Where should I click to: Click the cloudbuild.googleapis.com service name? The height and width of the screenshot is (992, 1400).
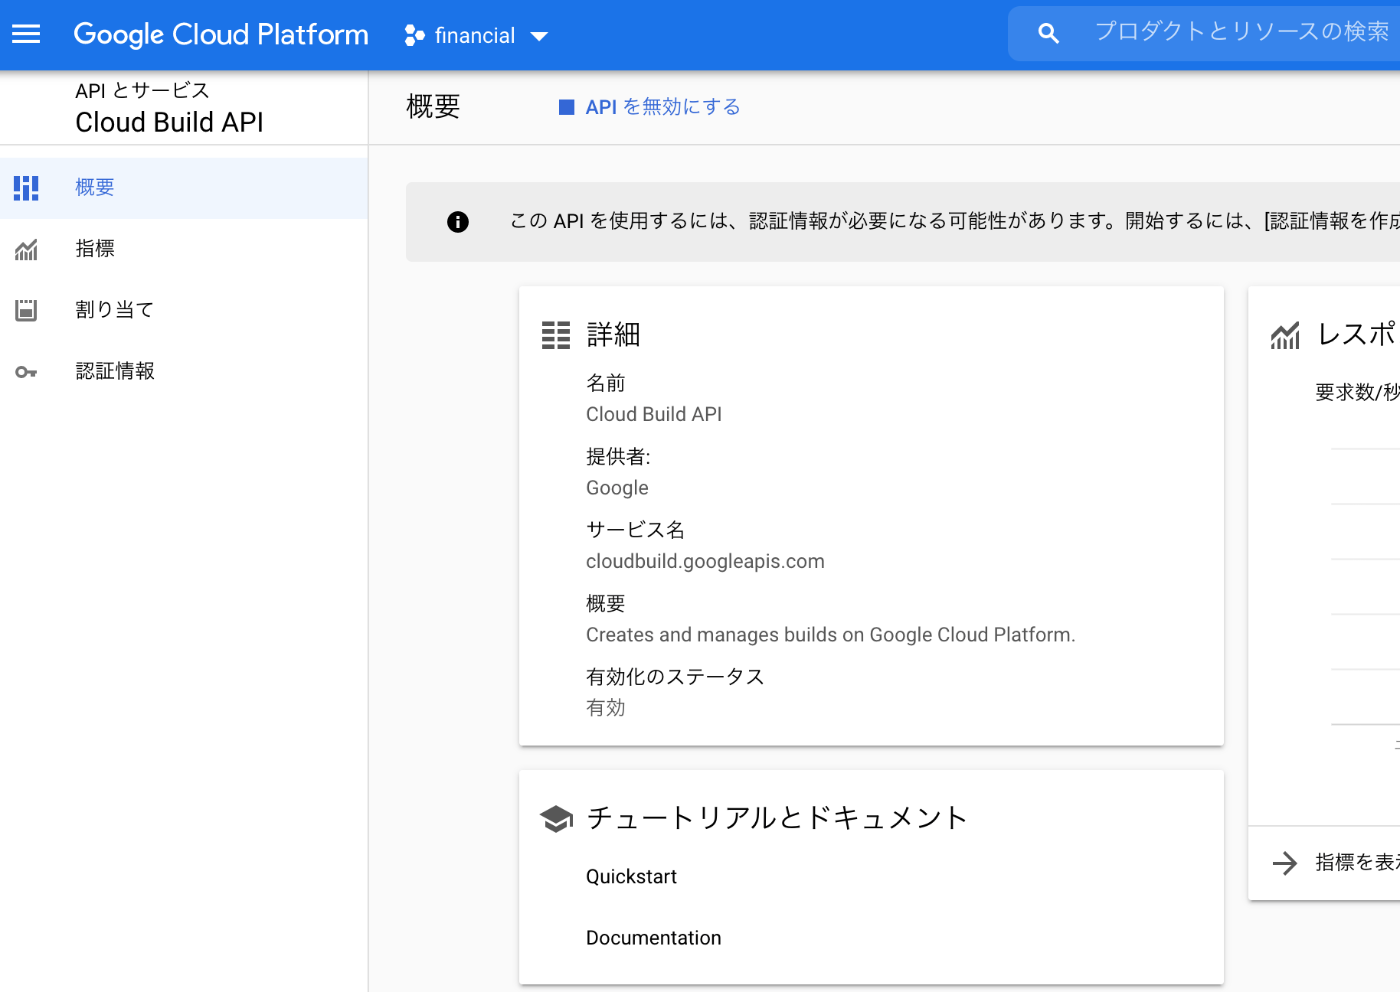click(x=705, y=561)
